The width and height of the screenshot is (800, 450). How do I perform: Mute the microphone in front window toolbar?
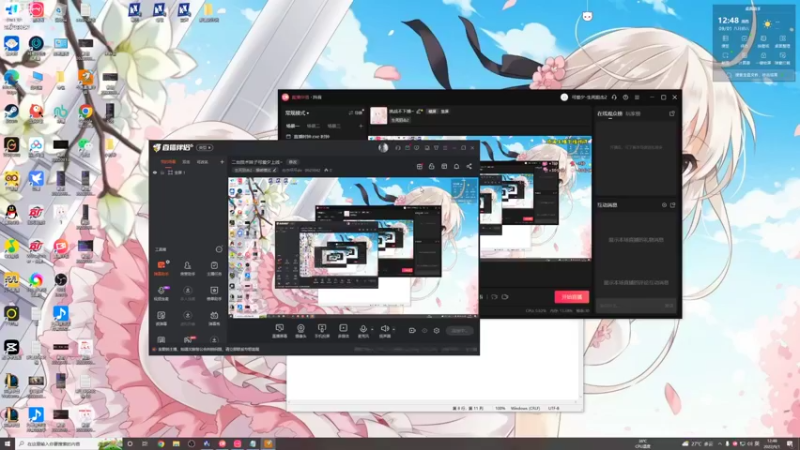tap(363, 329)
